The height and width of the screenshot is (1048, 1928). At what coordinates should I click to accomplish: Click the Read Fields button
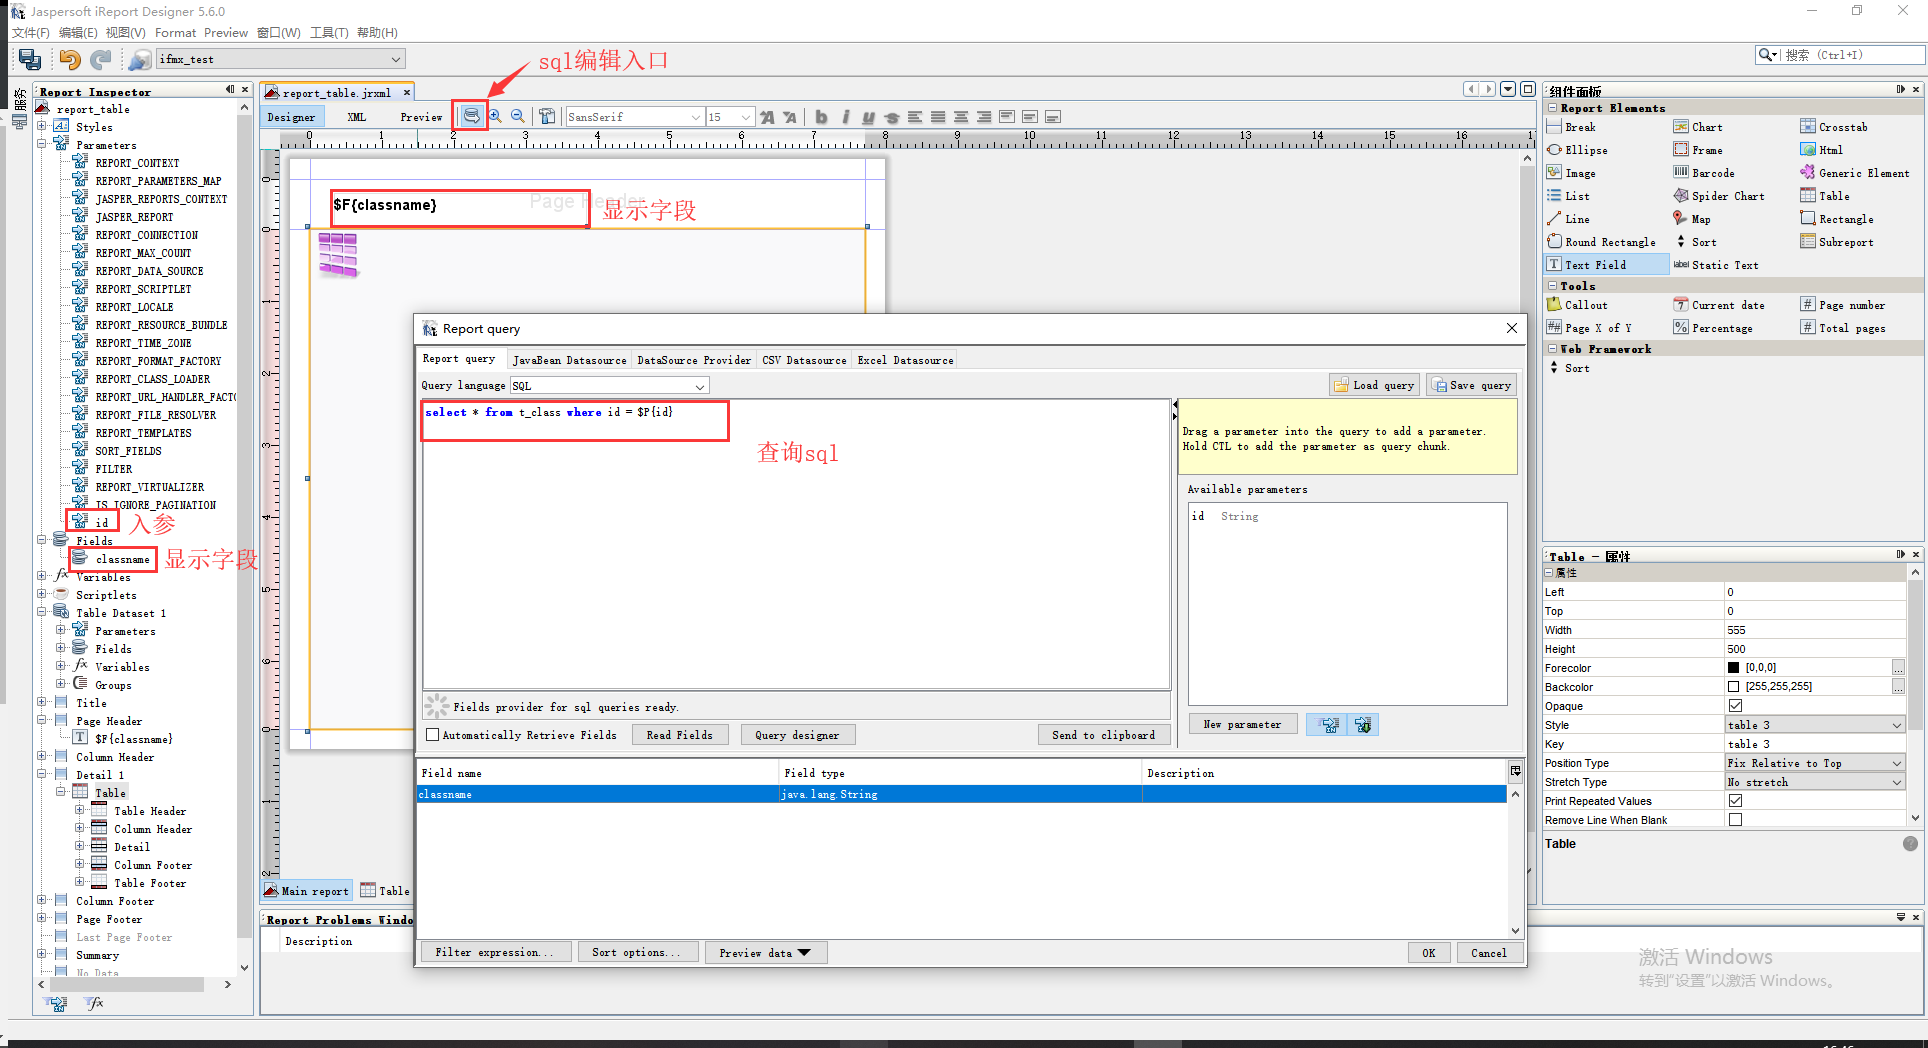point(680,734)
